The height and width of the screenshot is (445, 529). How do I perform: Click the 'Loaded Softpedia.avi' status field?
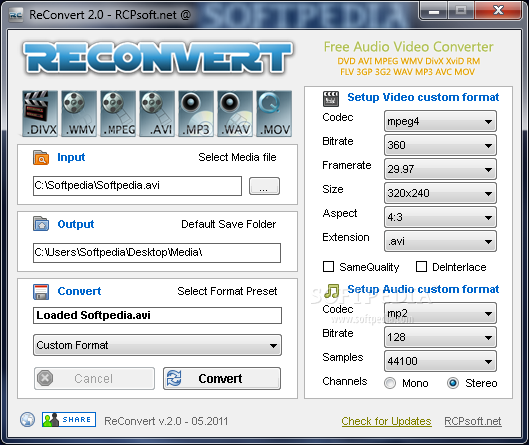coord(157,315)
